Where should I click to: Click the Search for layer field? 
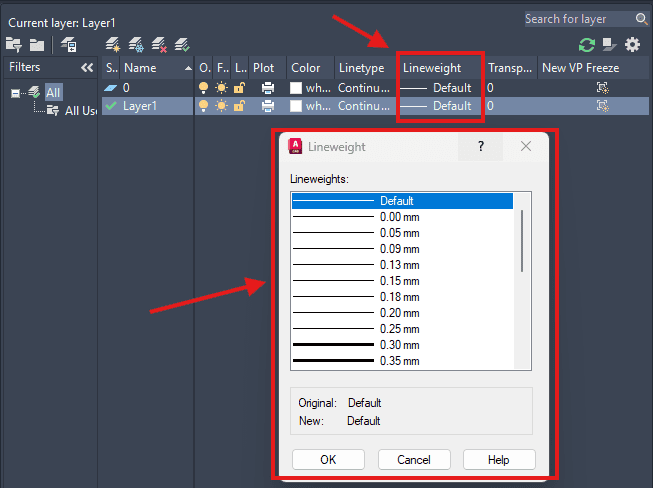coord(578,19)
